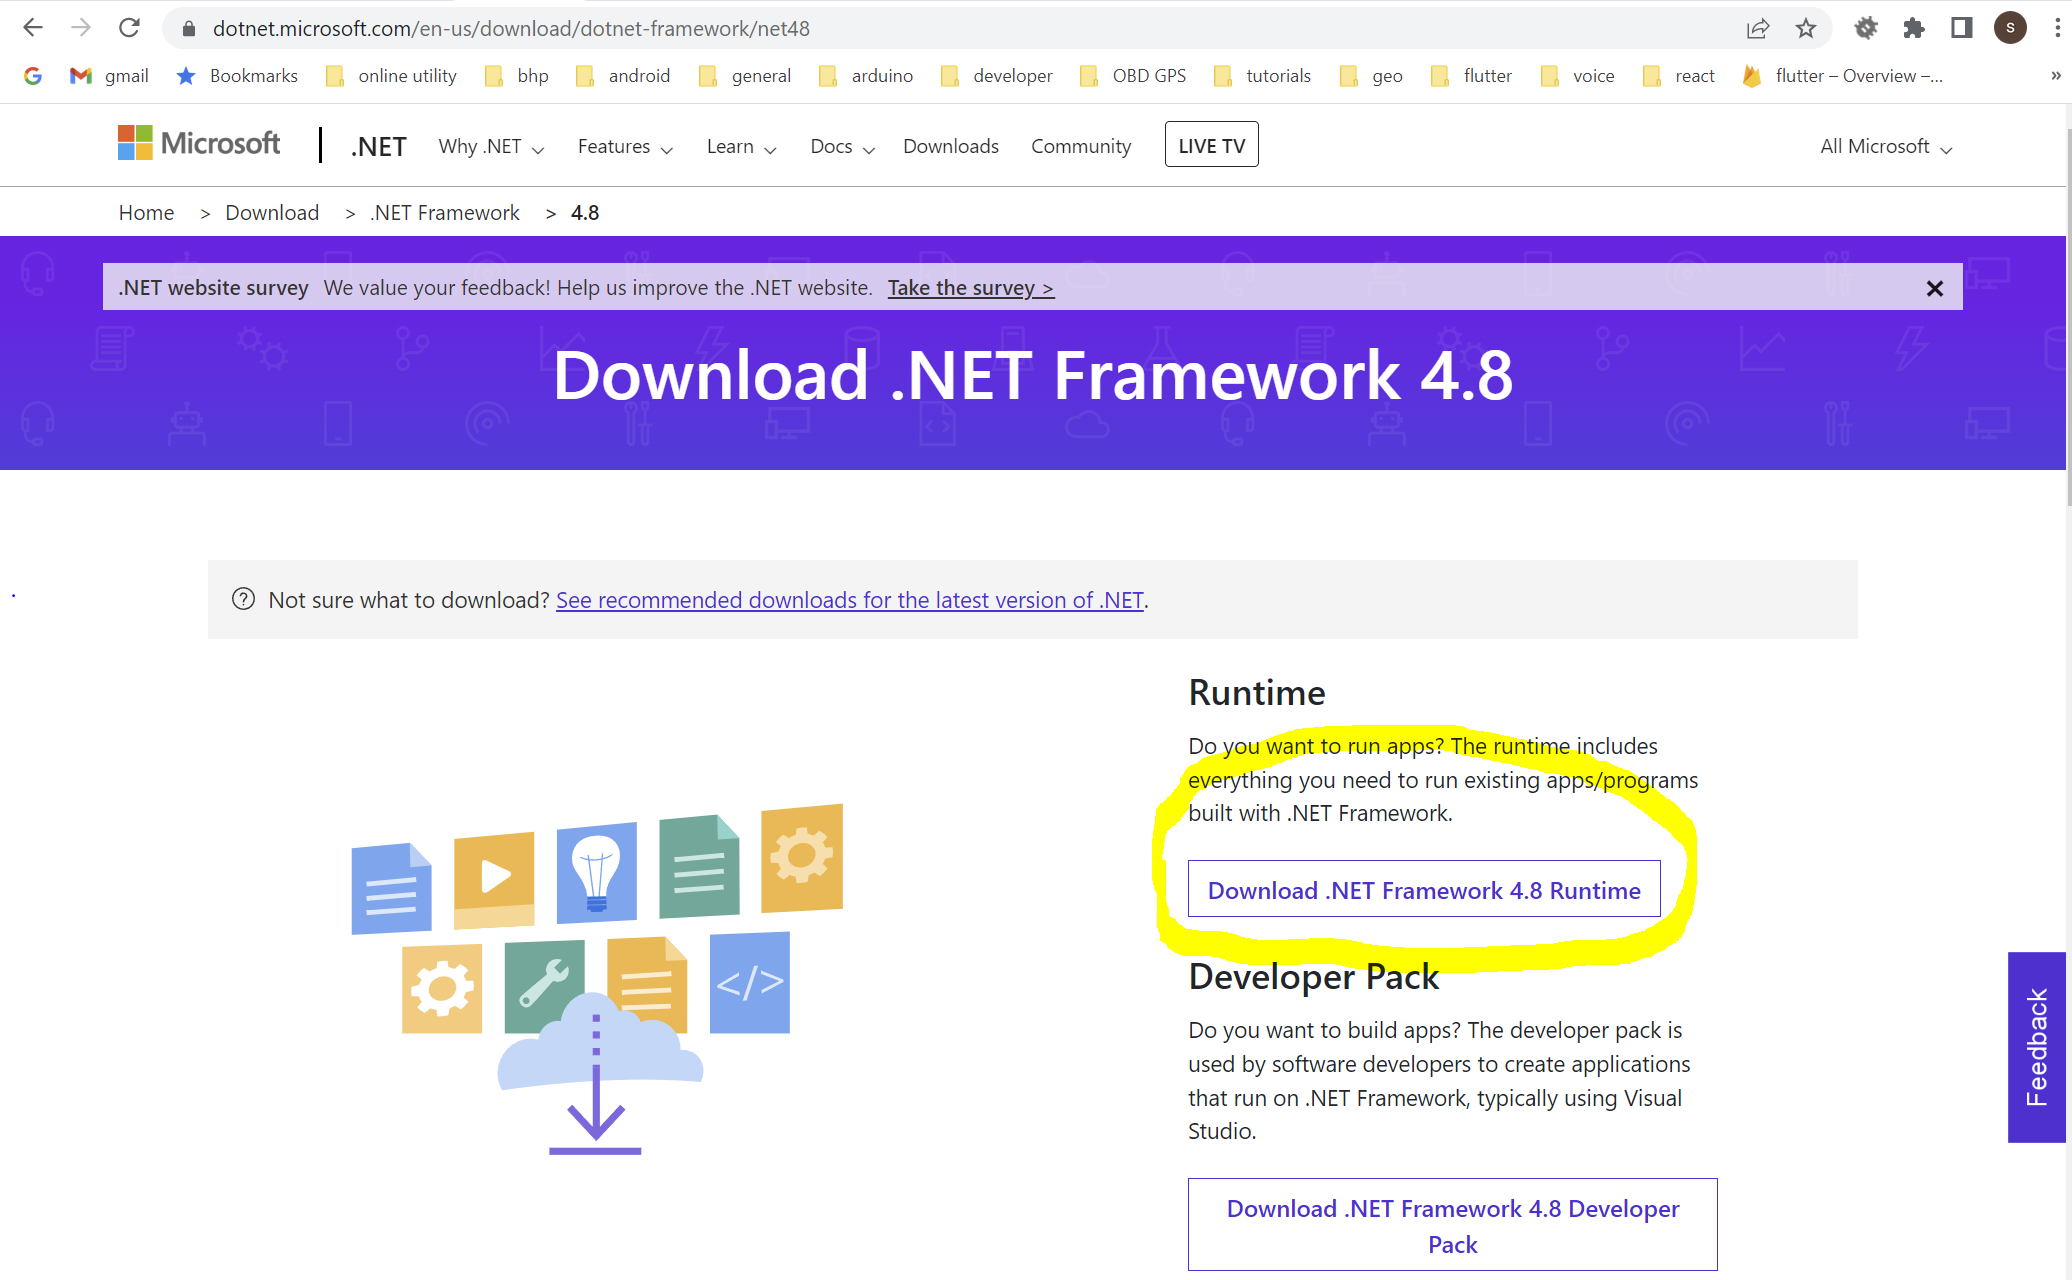Open the Chrome profile avatar

2010,28
